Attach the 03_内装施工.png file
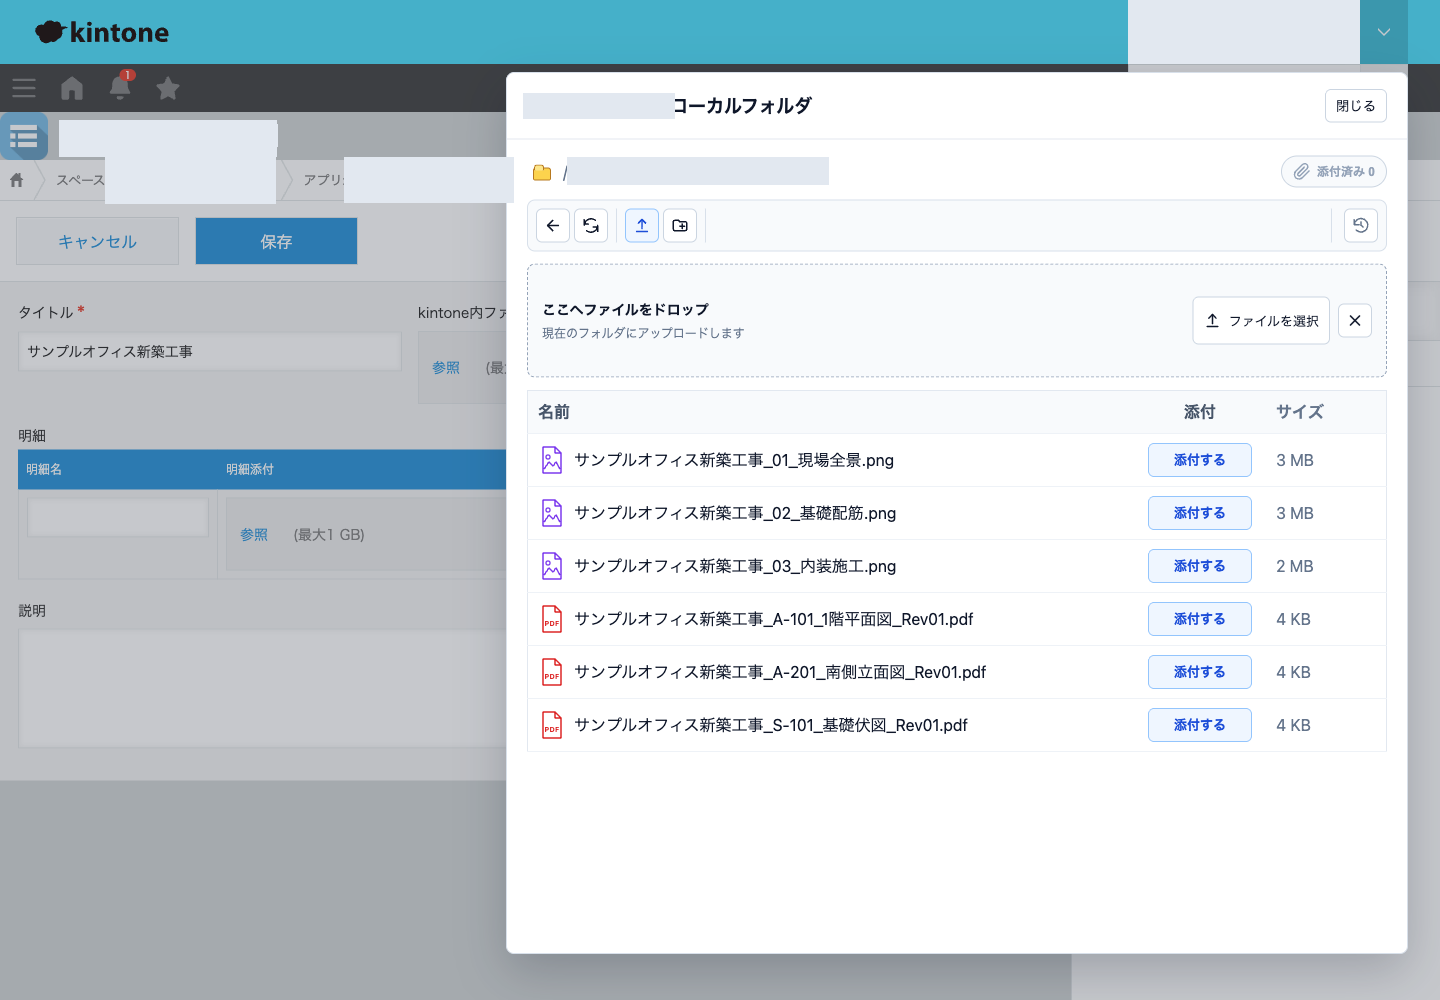The image size is (1440, 1000). tap(1200, 566)
